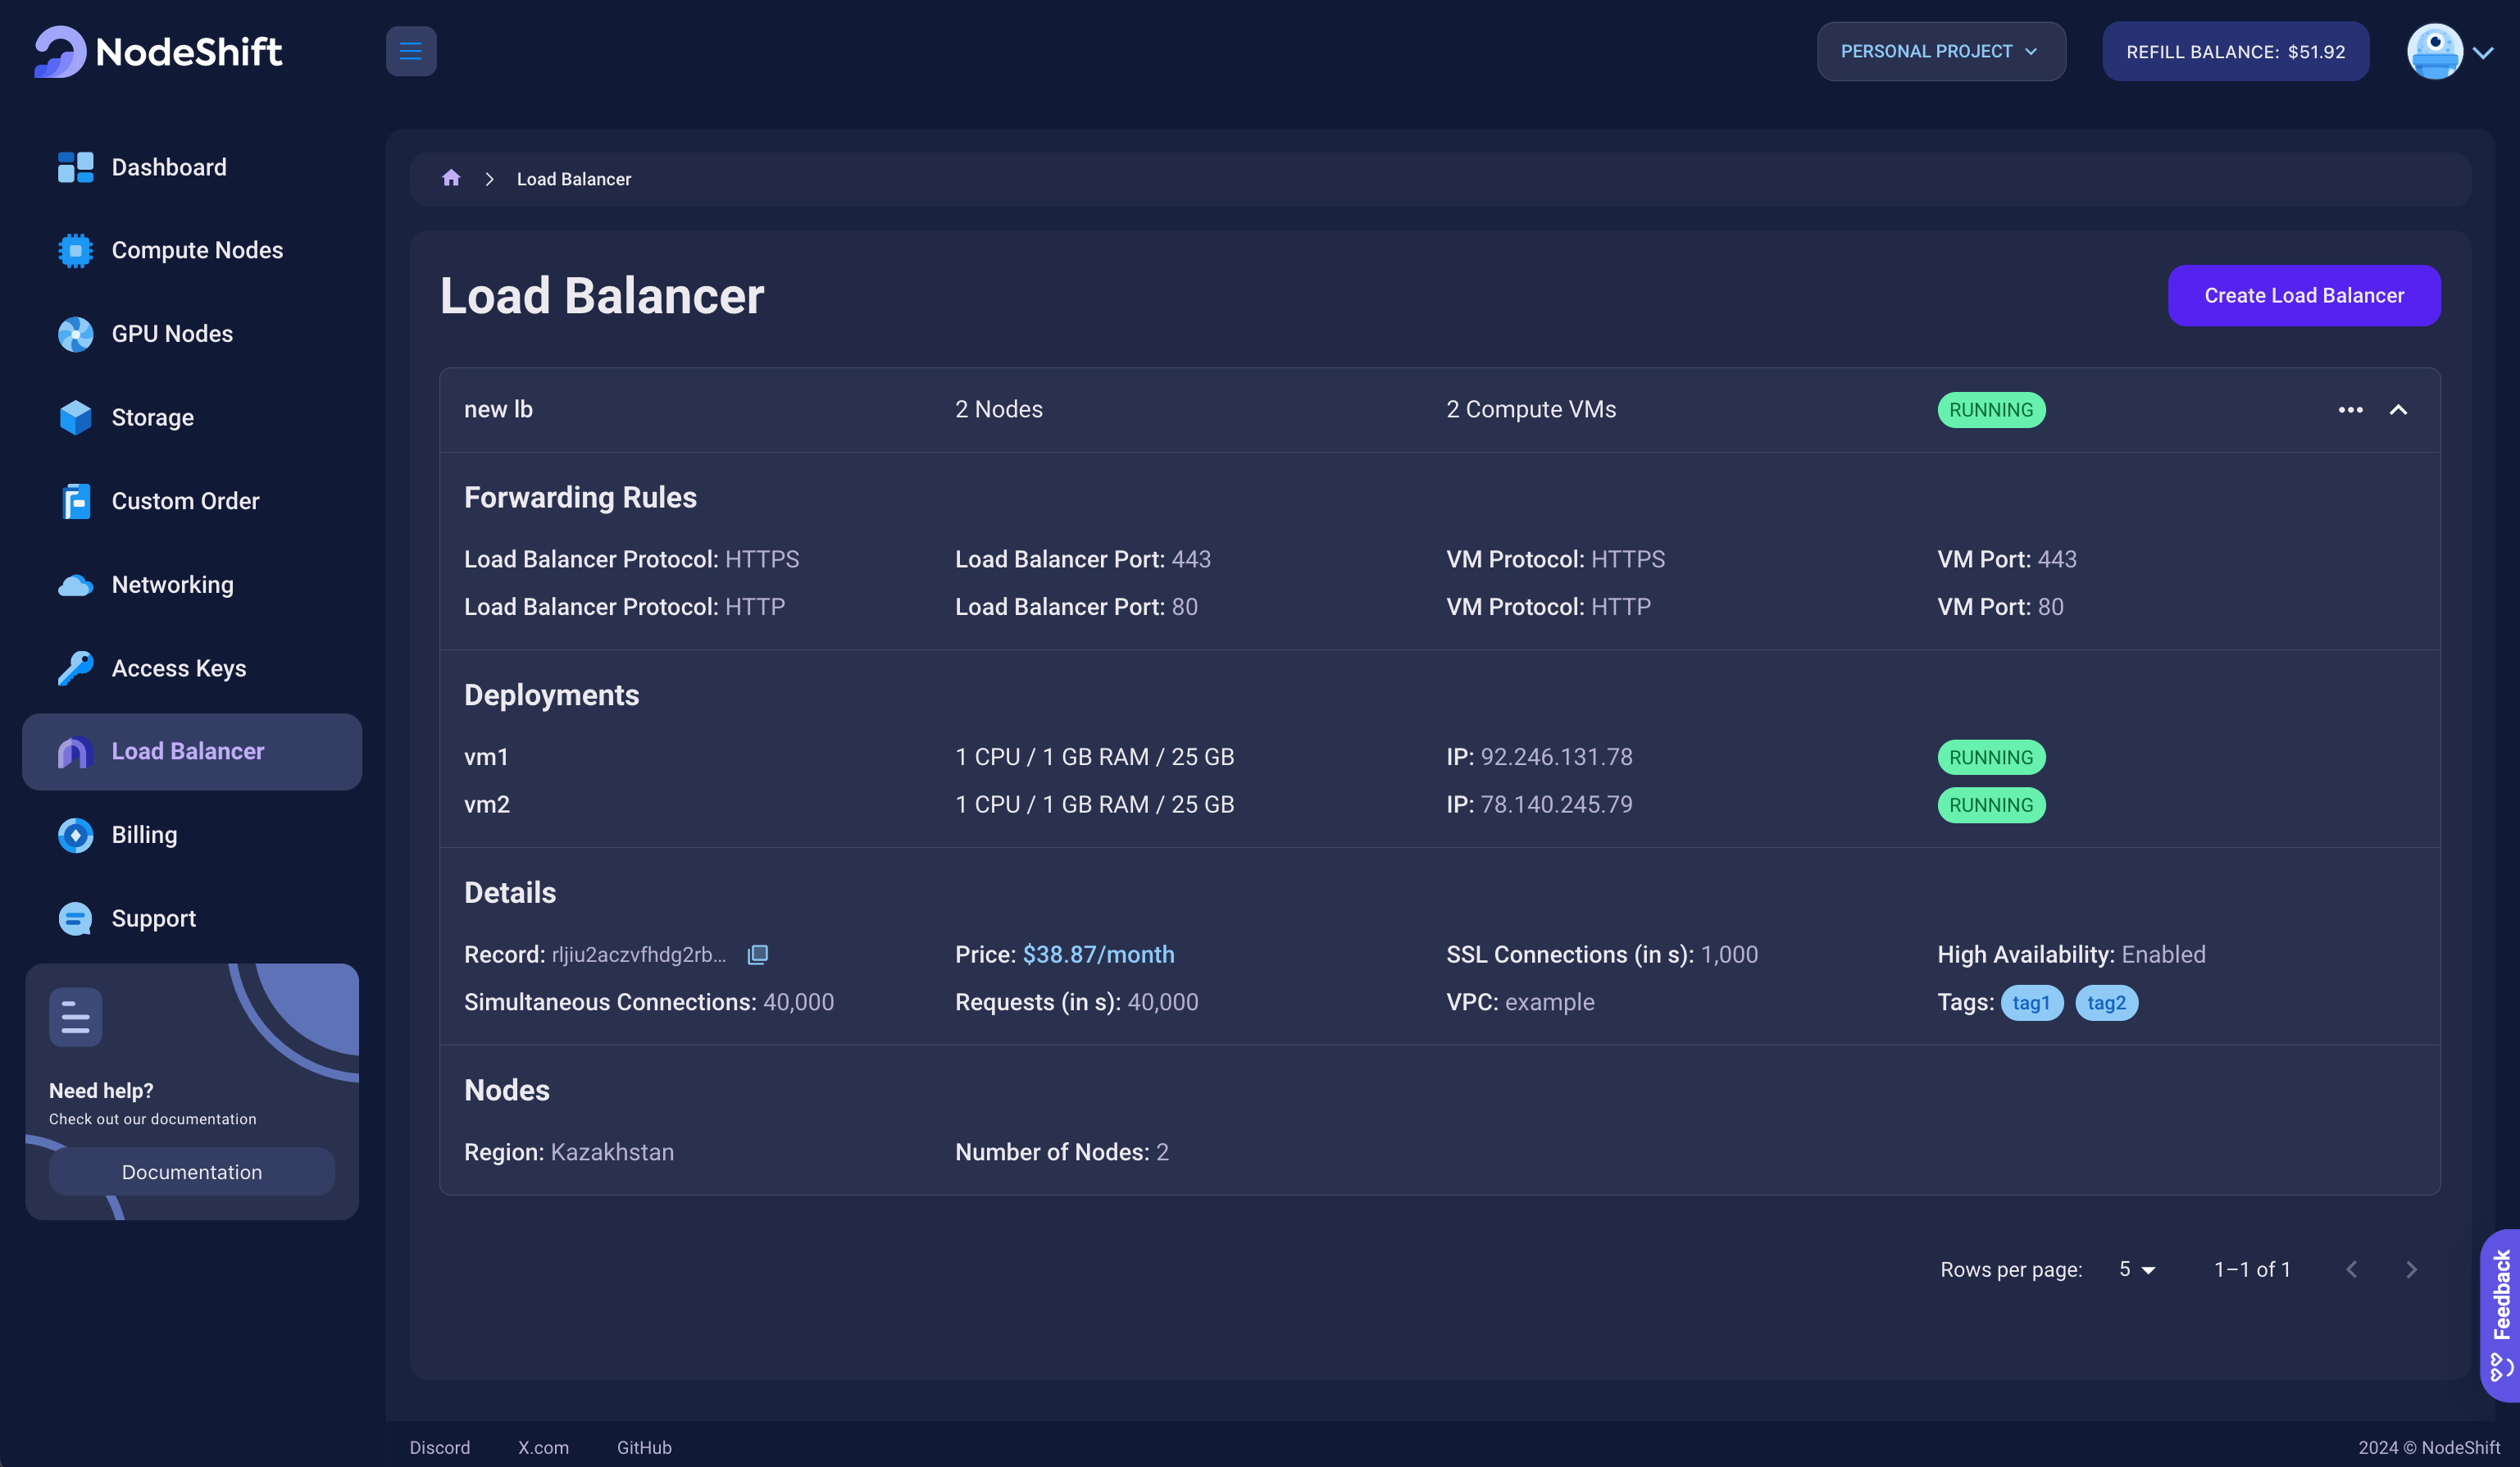This screenshot has height=1467, width=2520.
Task: Click the copy icon next to Record ID
Action: (757, 955)
